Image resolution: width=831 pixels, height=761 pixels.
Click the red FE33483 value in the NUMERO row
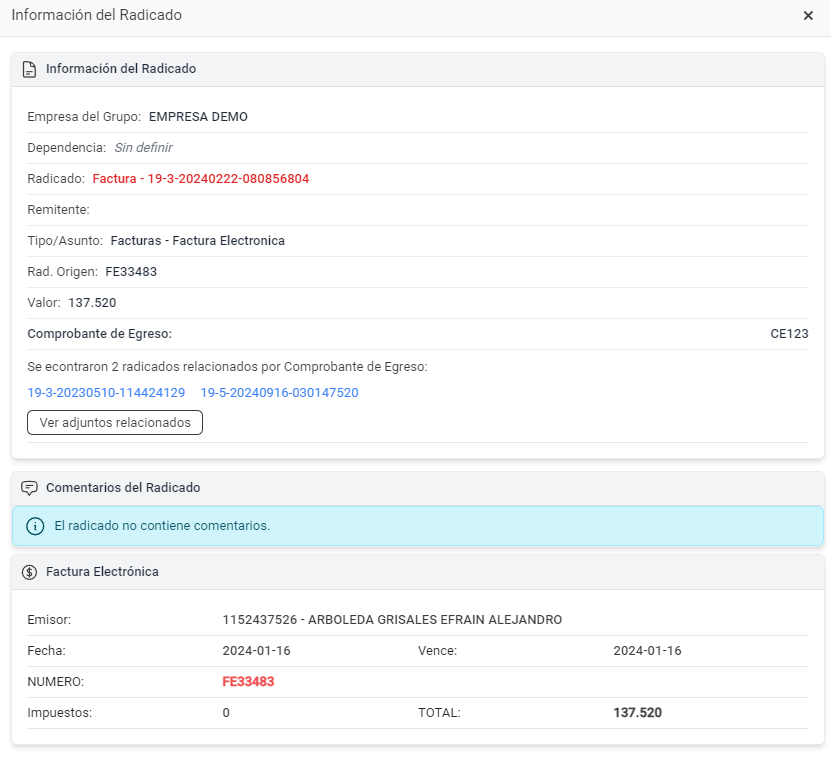coord(248,682)
